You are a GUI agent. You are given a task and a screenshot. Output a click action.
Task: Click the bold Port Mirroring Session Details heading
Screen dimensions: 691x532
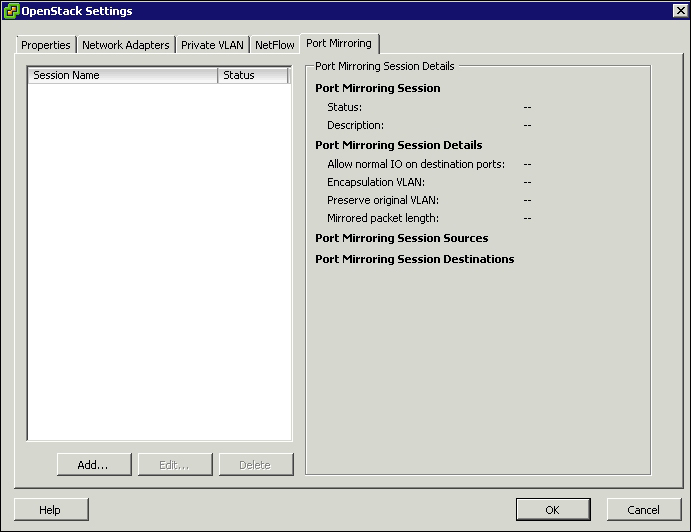click(x=398, y=145)
